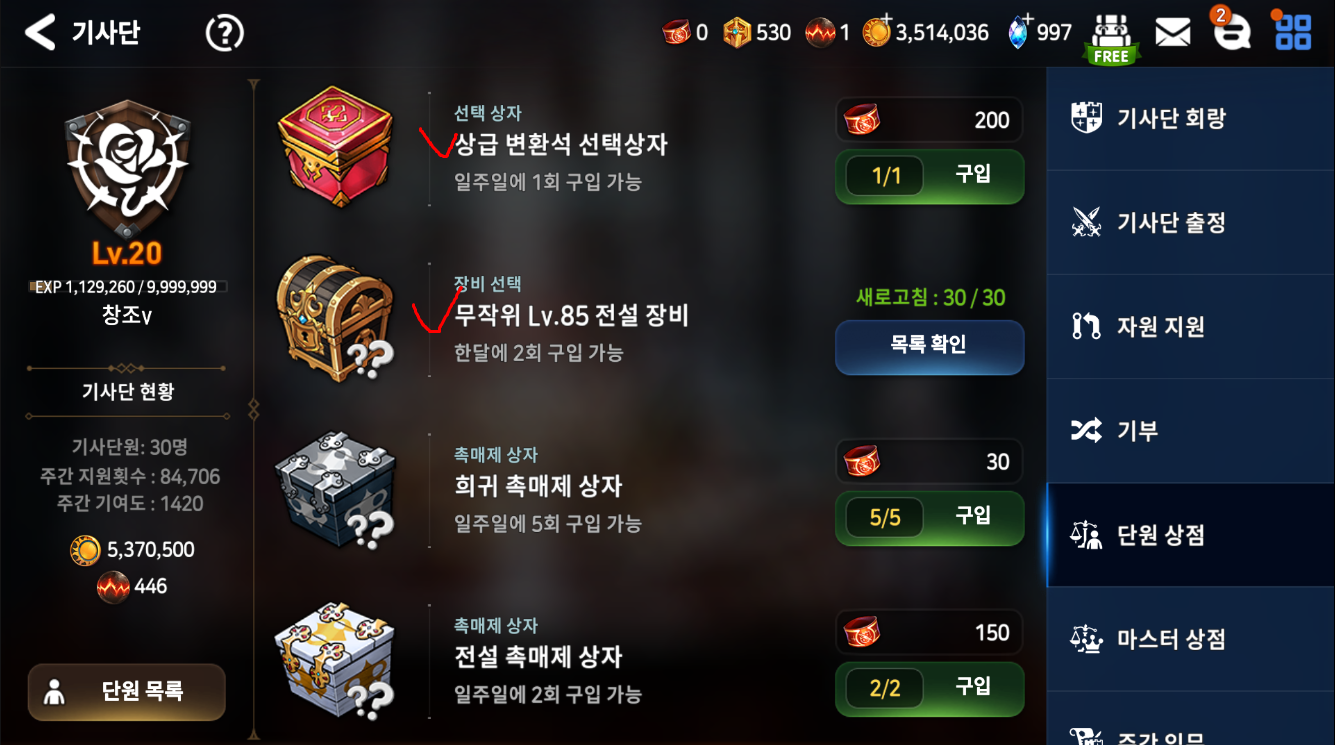Click 구입 for 희귀 촉매제 상자
The height and width of the screenshot is (745, 1335).
point(929,517)
